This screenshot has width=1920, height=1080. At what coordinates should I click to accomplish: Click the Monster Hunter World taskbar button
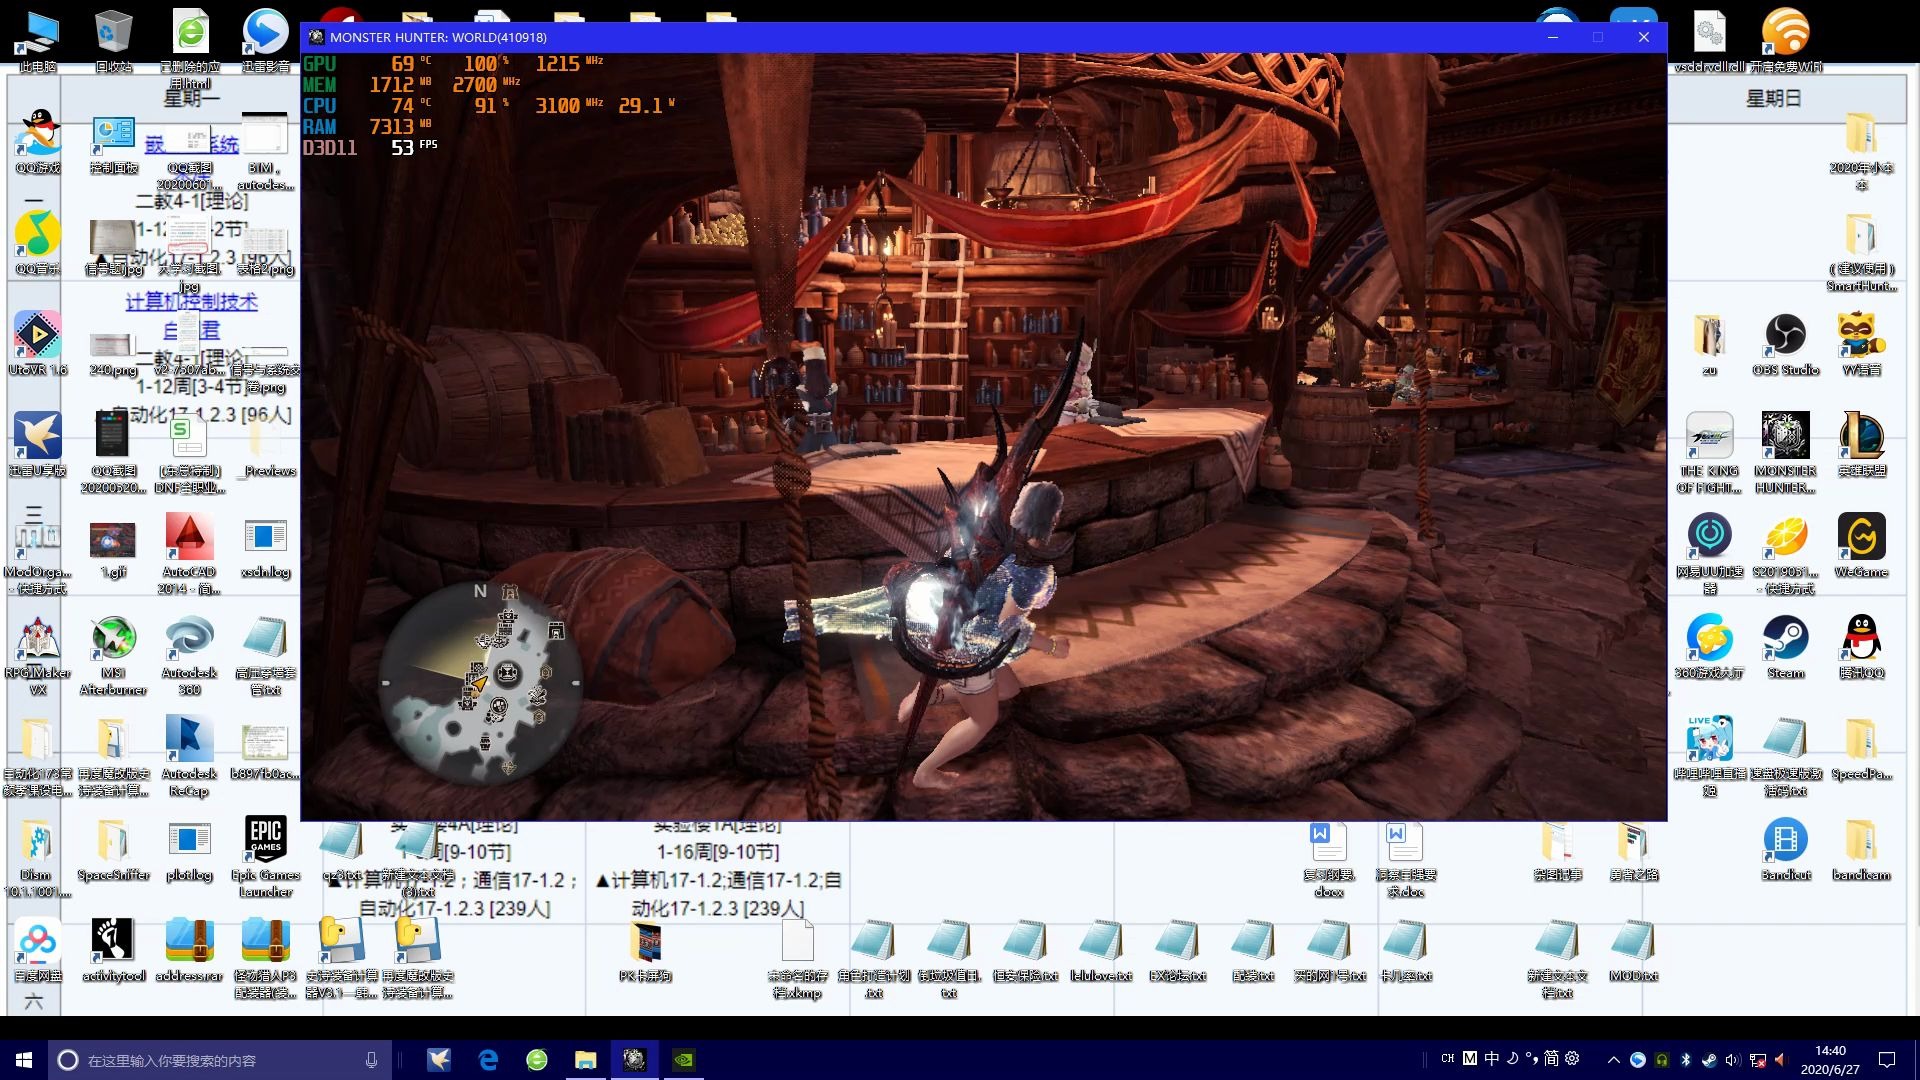click(x=634, y=1059)
